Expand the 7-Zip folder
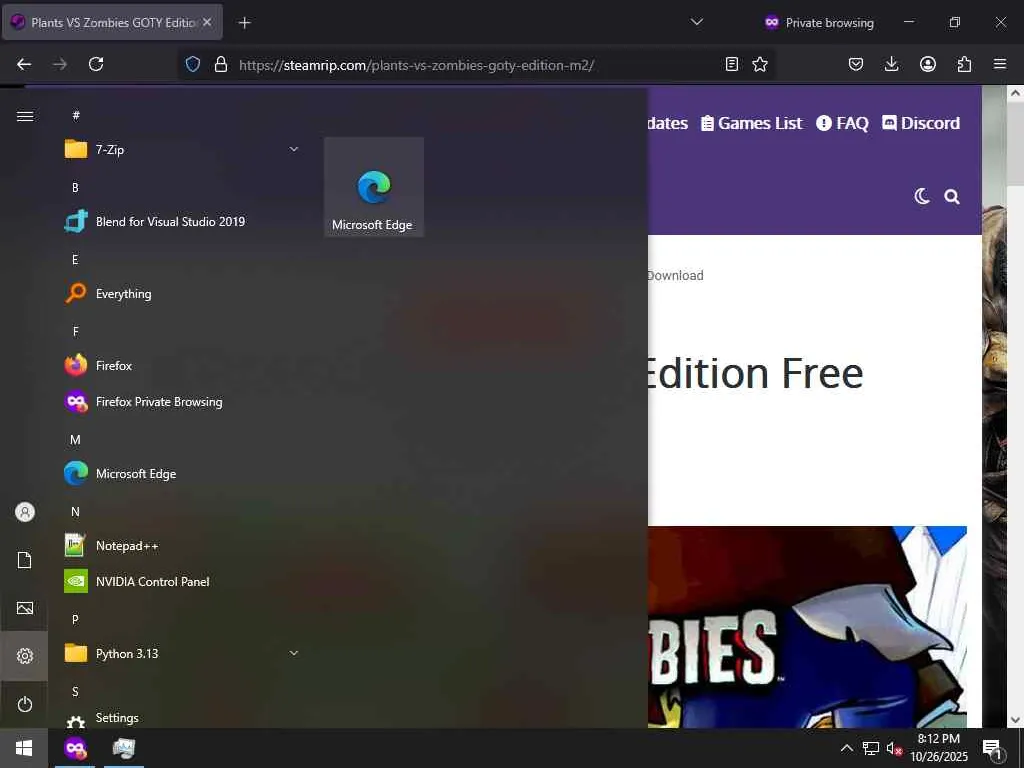The width and height of the screenshot is (1024, 768). coord(183,150)
